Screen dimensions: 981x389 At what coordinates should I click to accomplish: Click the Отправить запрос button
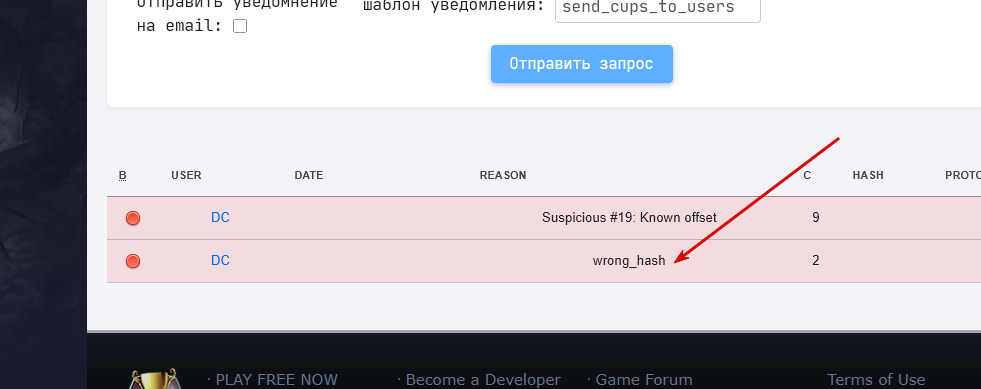tap(582, 64)
